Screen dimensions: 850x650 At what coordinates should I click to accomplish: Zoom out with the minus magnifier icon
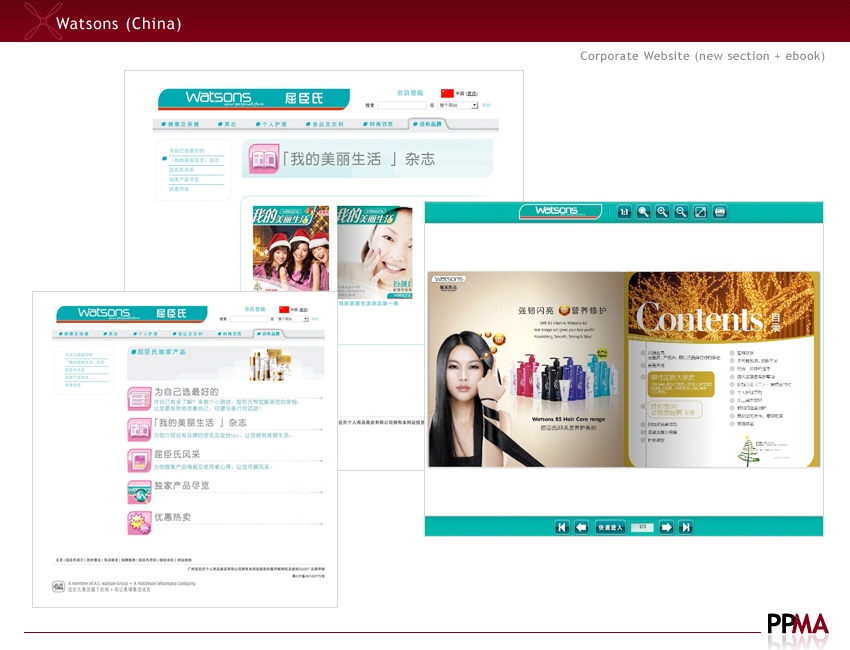point(681,212)
